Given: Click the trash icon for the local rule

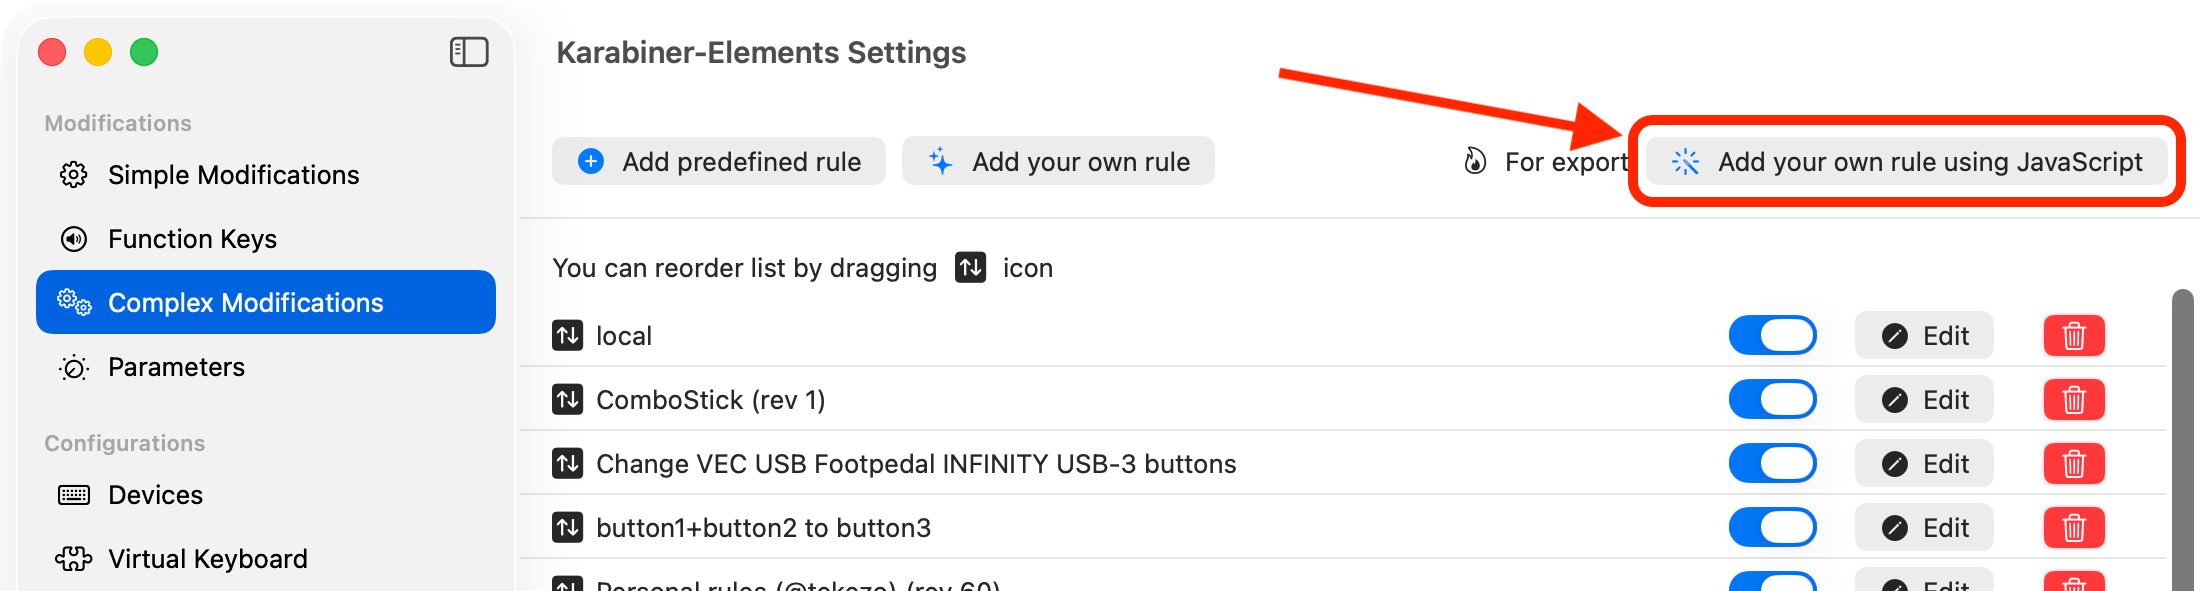Looking at the screenshot, I should (2074, 335).
